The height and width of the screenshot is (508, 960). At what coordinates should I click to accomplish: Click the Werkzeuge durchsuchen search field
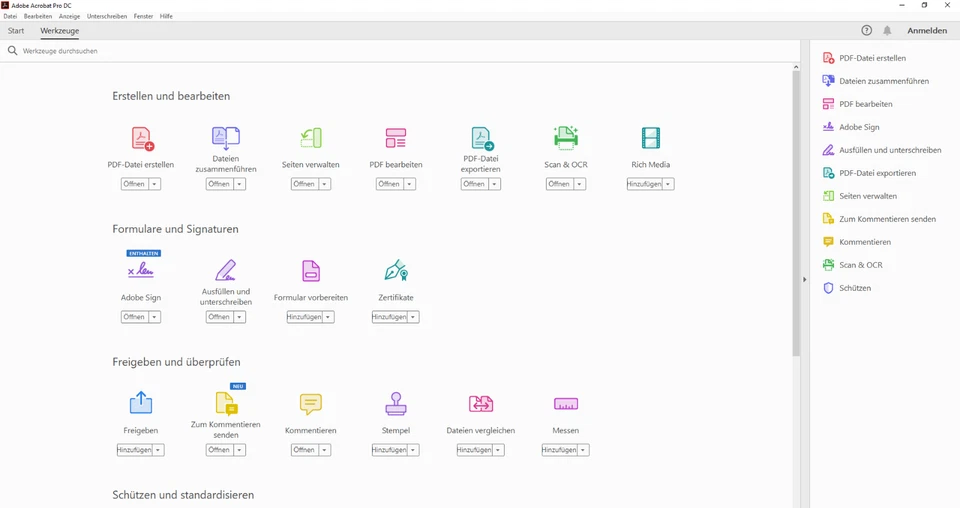pyautogui.click(x=401, y=51)
